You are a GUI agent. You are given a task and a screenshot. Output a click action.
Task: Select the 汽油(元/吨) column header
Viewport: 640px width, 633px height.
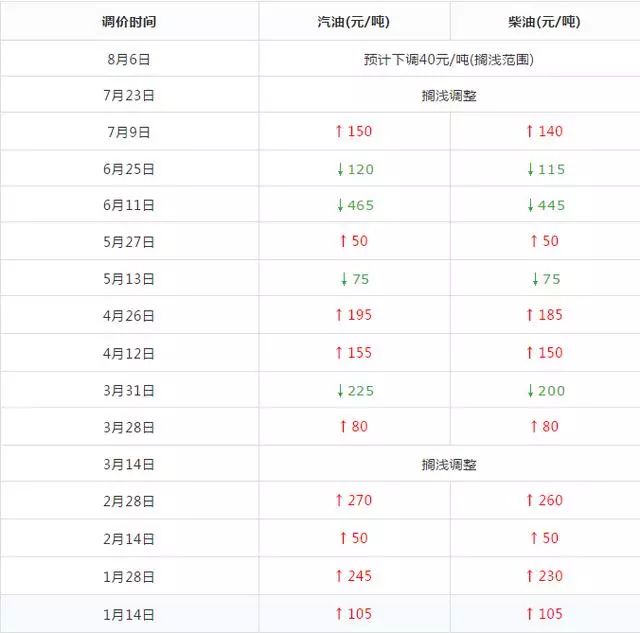[354, 21]
